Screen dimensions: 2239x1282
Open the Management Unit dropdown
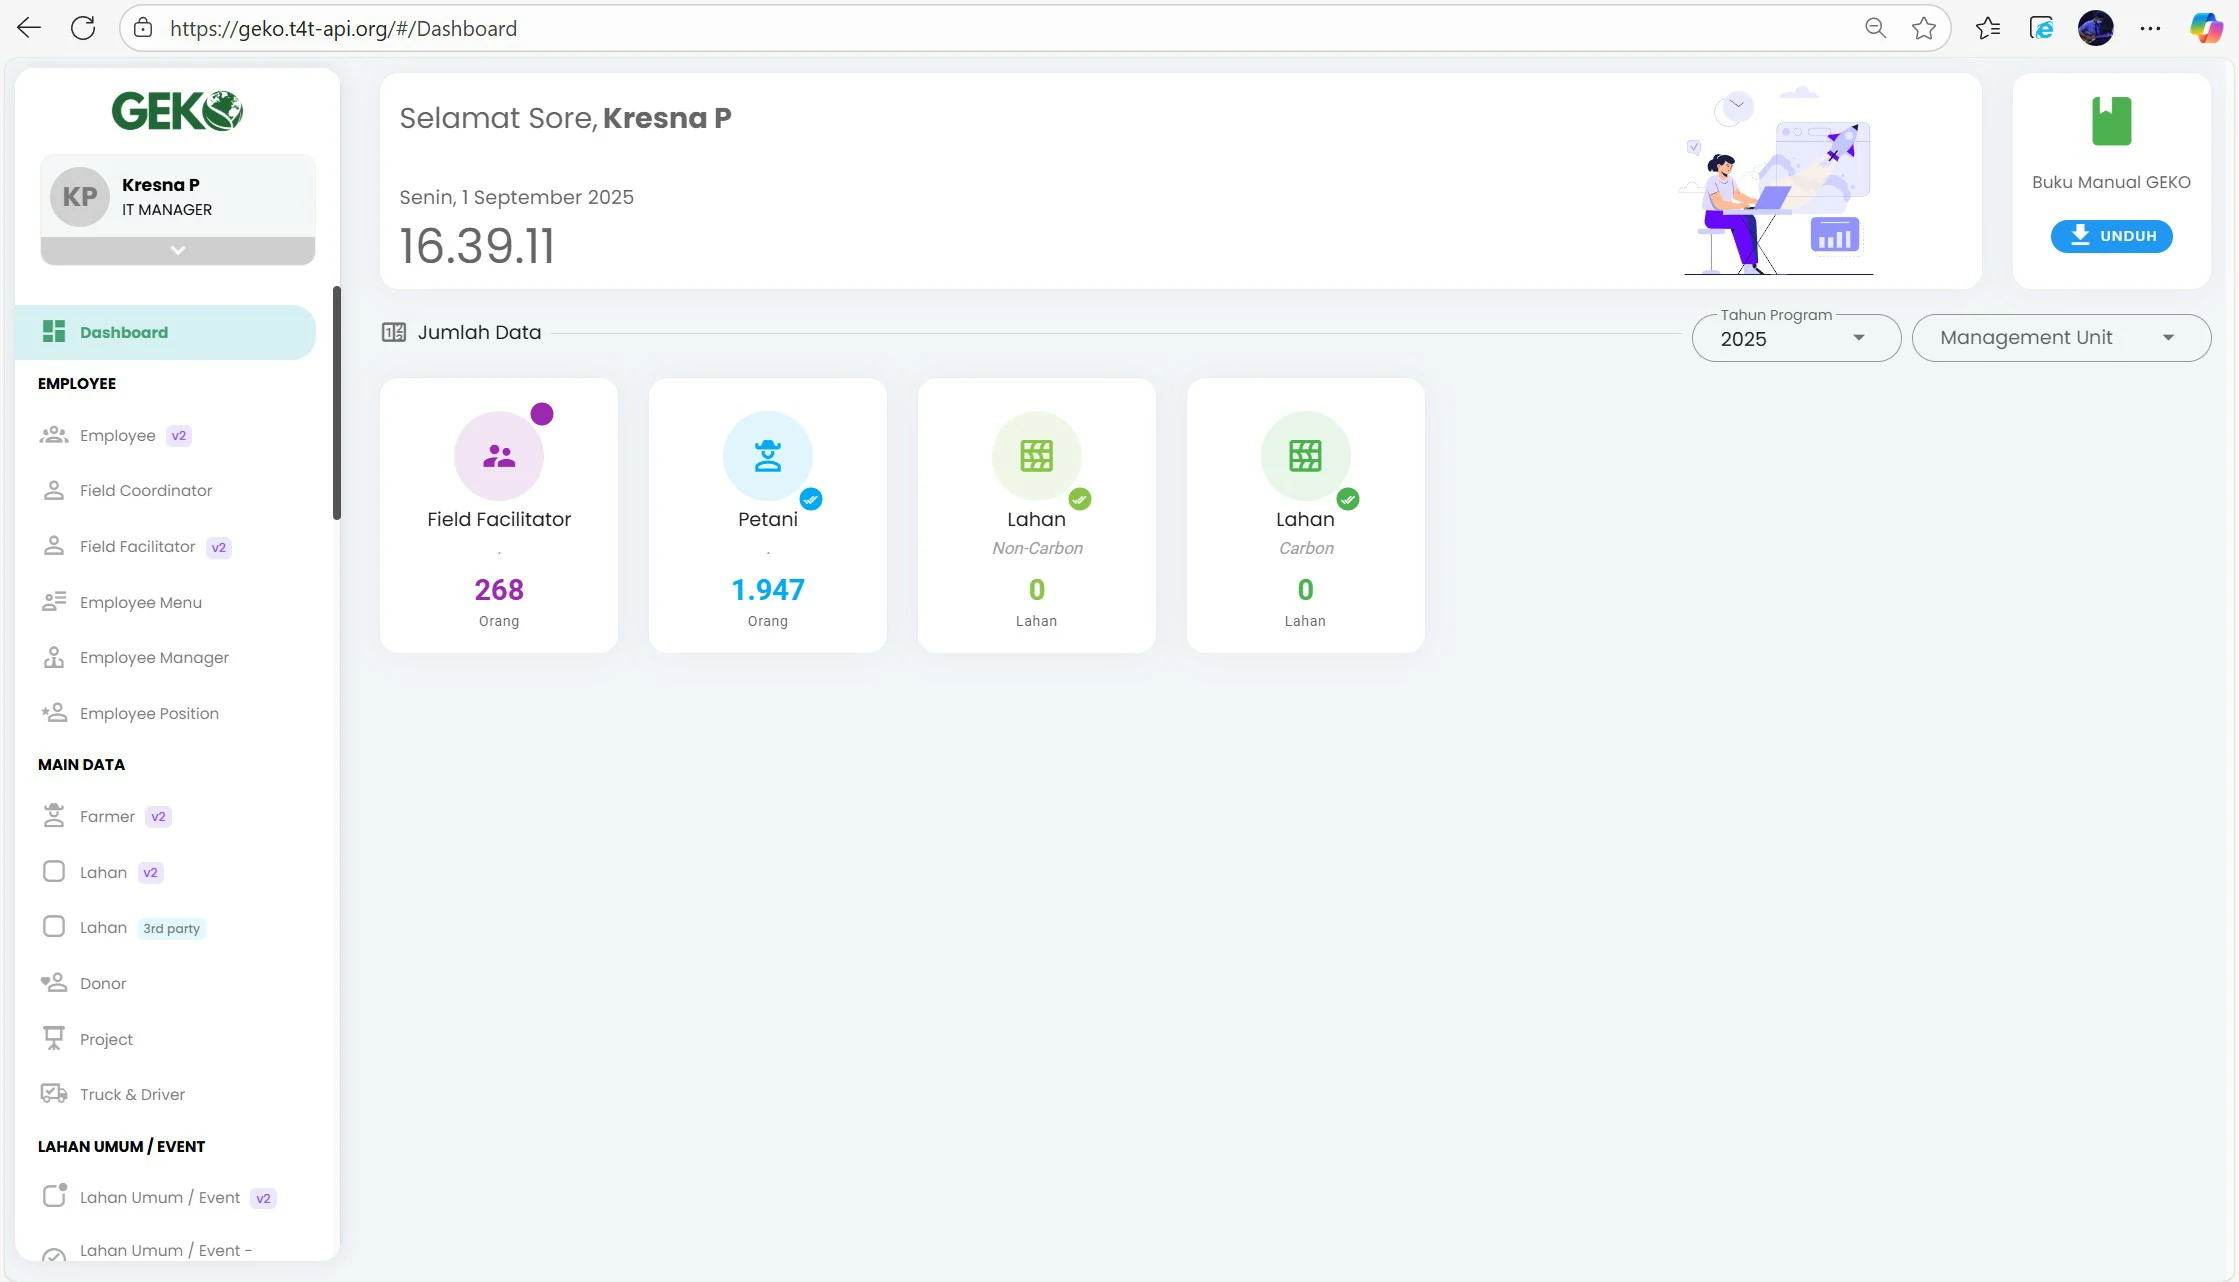point(2060,338)
